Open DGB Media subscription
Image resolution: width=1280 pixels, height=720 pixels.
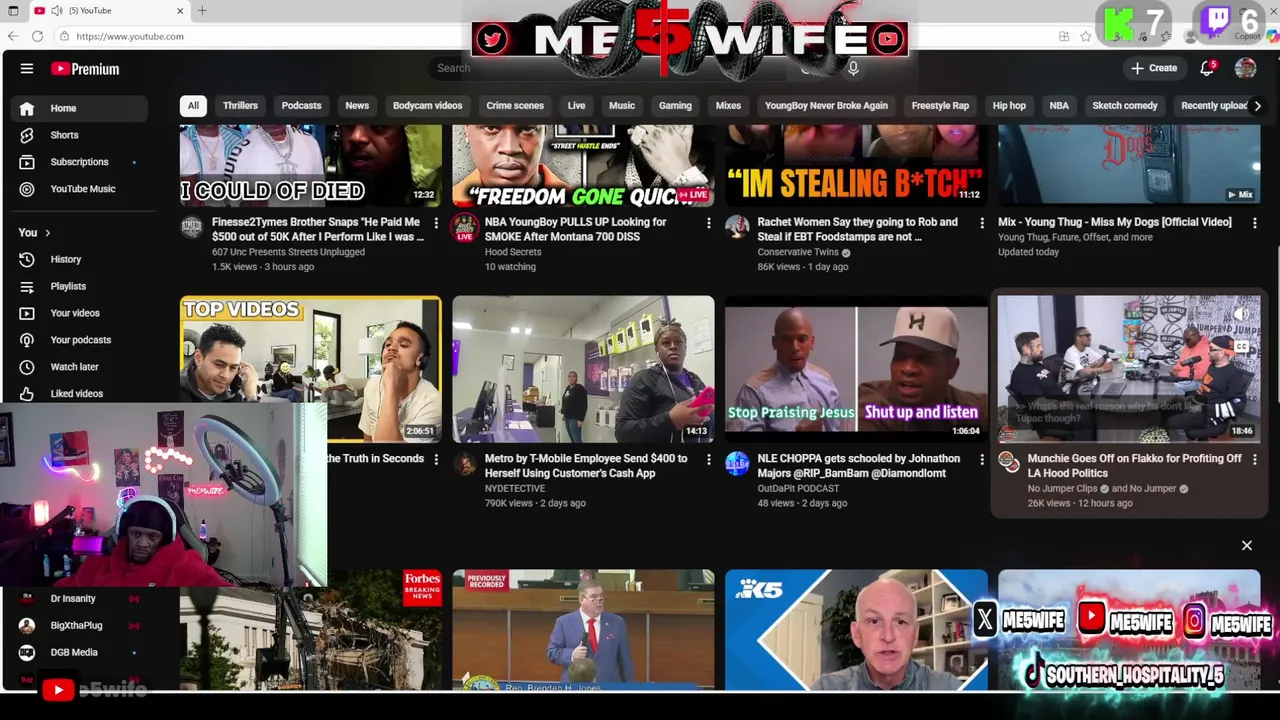pos(79,652)
